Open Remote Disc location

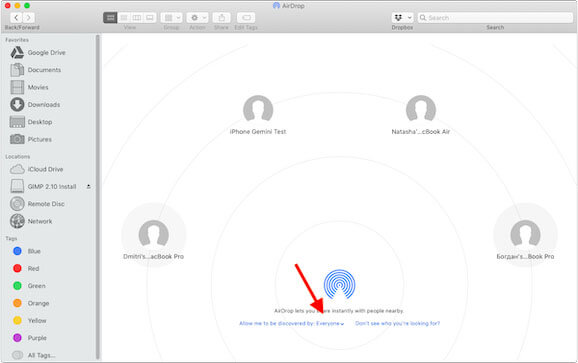46,204
